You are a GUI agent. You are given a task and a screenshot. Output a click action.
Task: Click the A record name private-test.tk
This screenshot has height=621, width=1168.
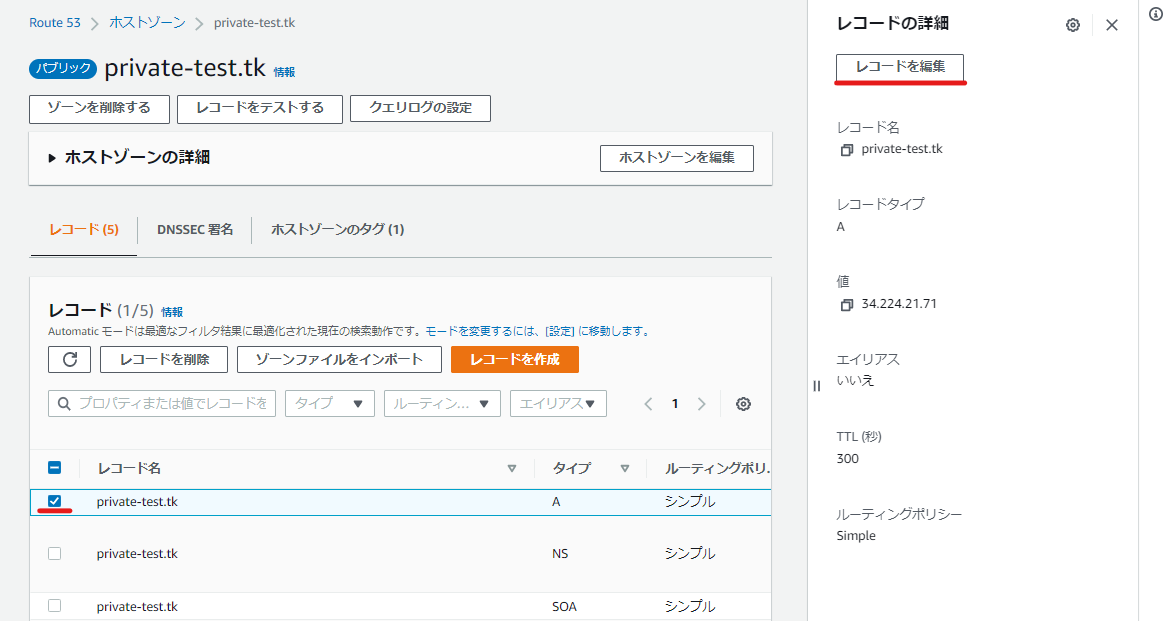tap(137, 502)
